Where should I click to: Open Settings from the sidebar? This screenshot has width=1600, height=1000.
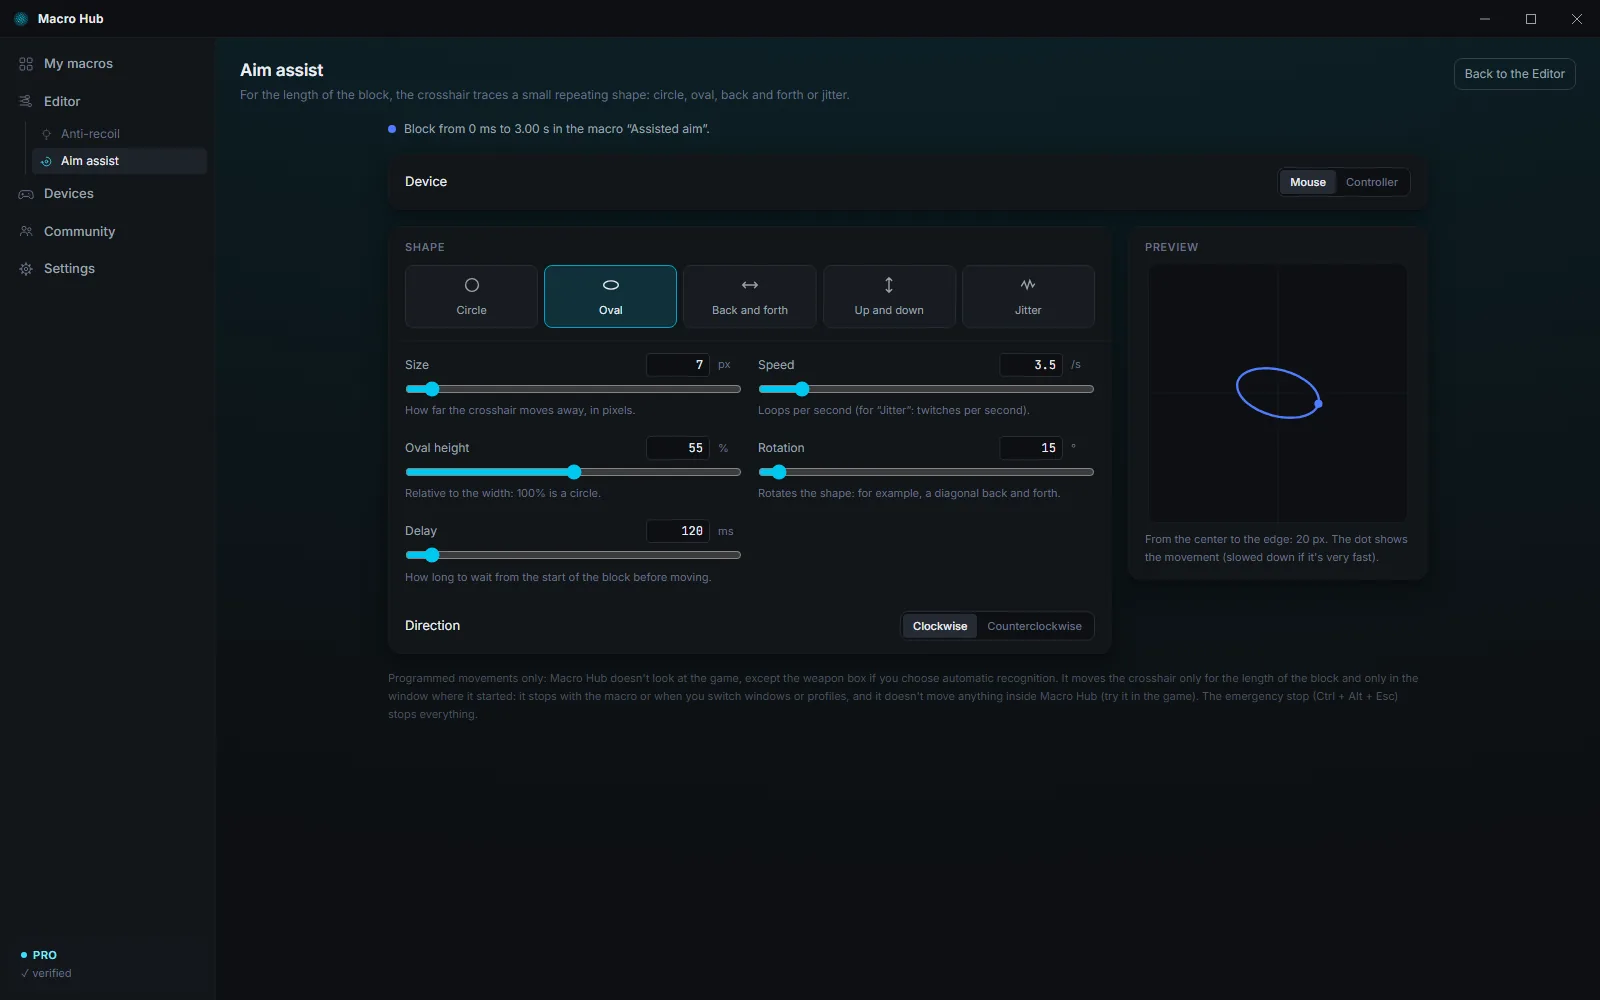pos(108,269)
